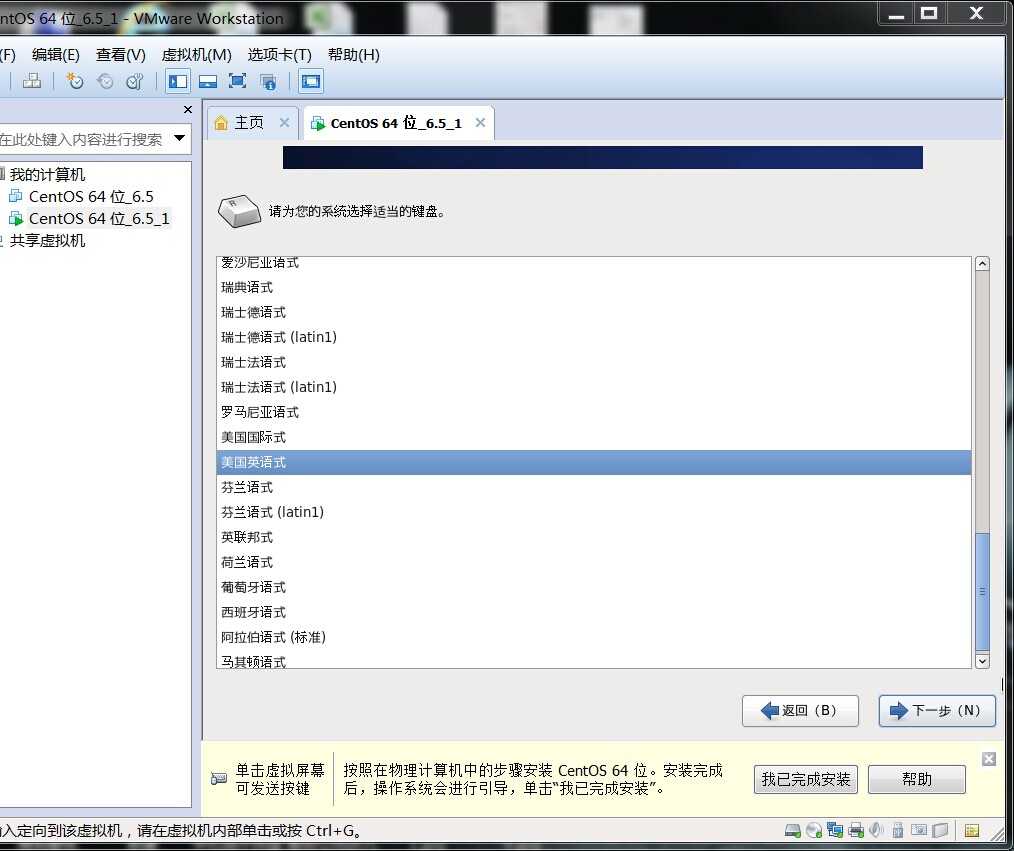Select 阿拉伯语式 (标准) keyboard layout
1014x851 pixels.
tap(594, 637)
